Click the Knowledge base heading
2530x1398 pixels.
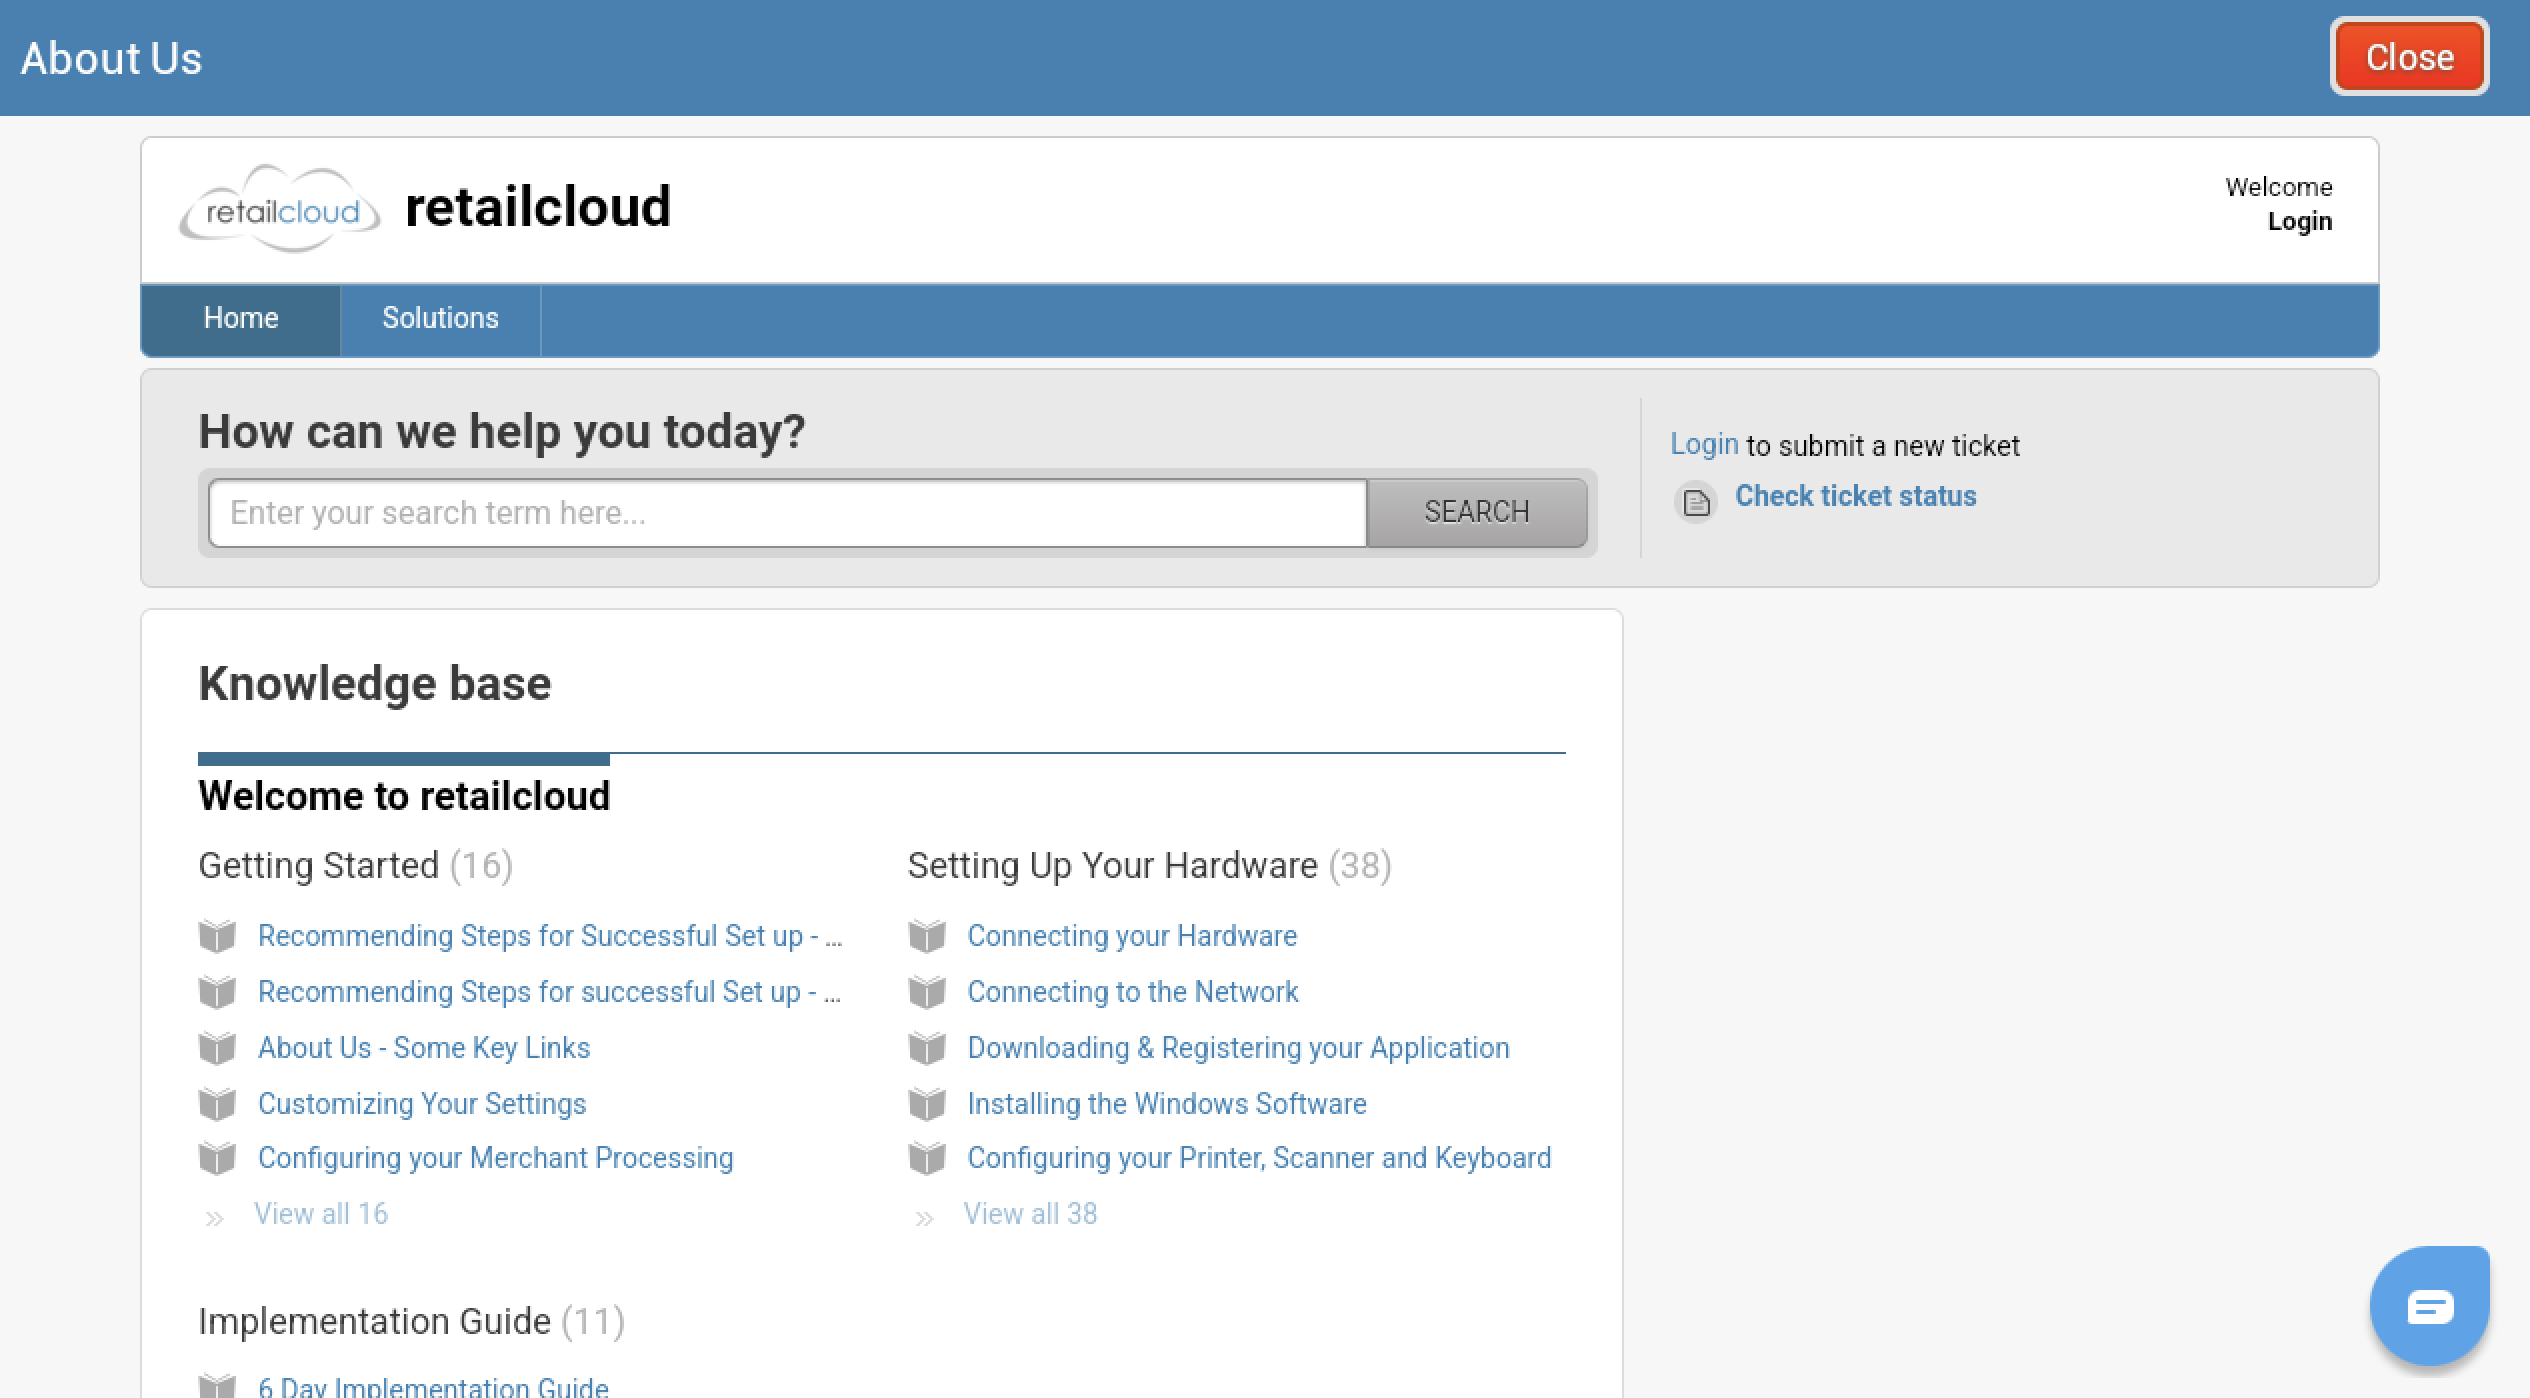coord(375,684)
